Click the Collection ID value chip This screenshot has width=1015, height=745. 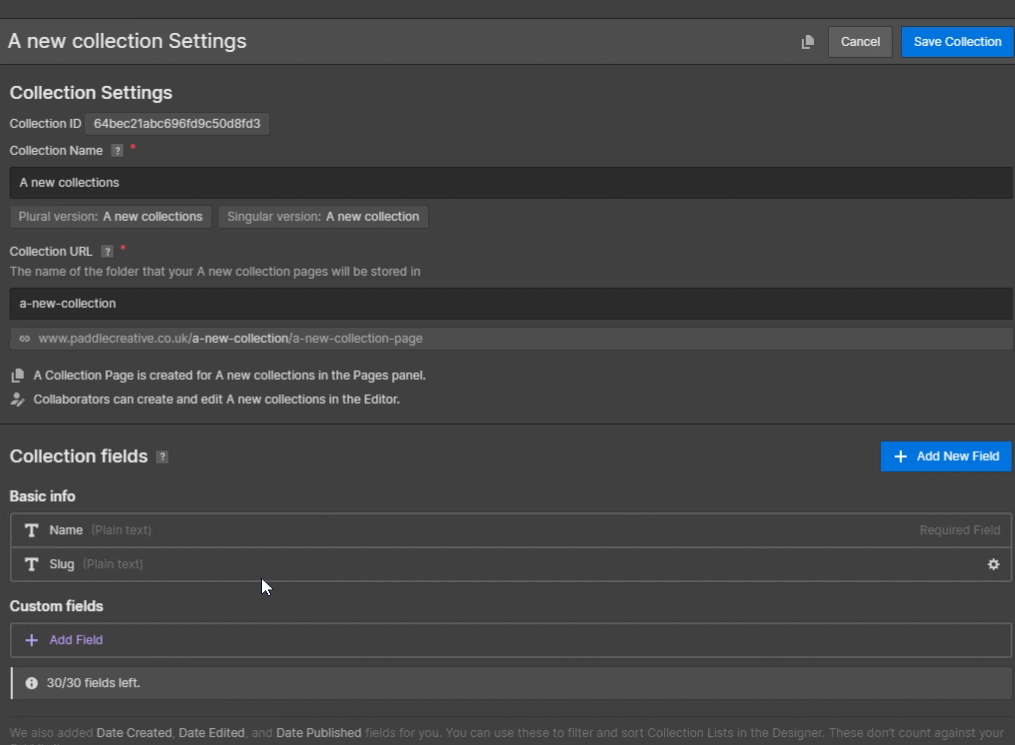[x=178, y=123]
